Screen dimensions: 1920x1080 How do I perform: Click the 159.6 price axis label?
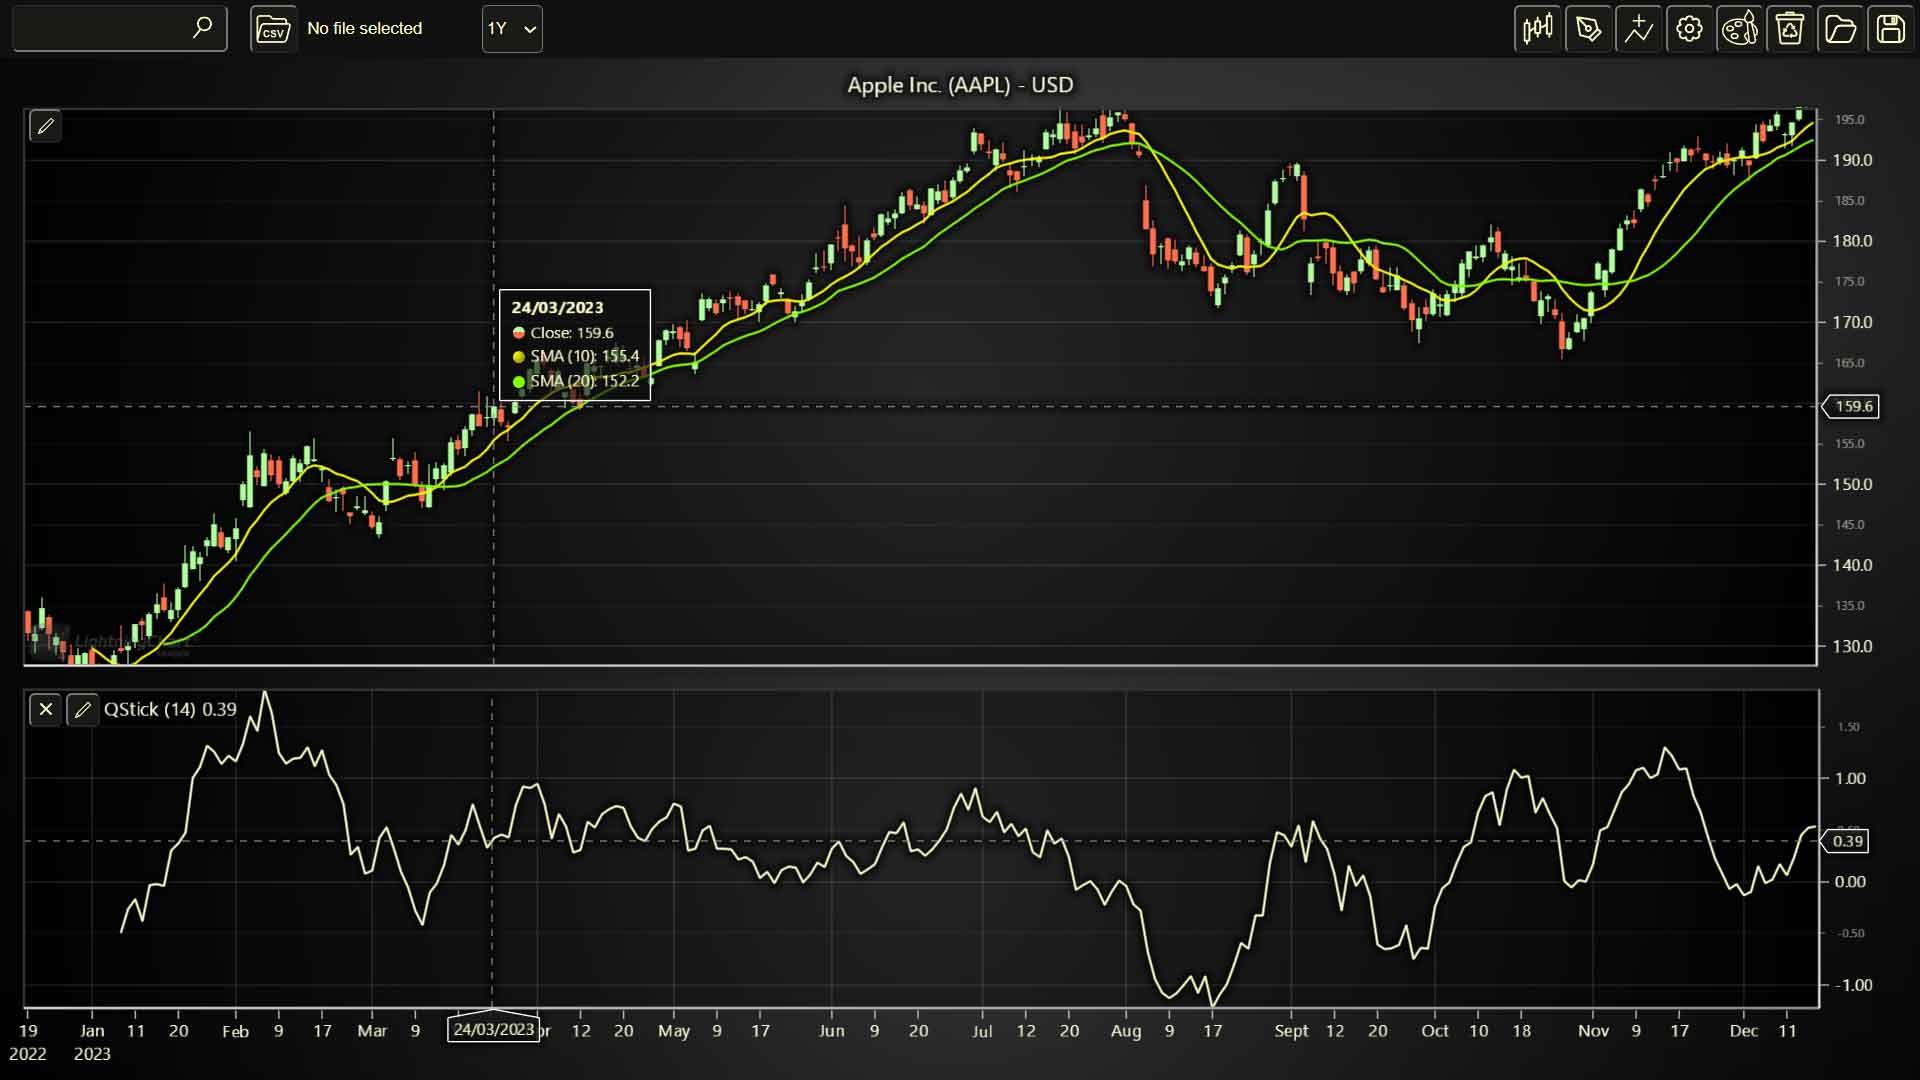point(1852,407)
